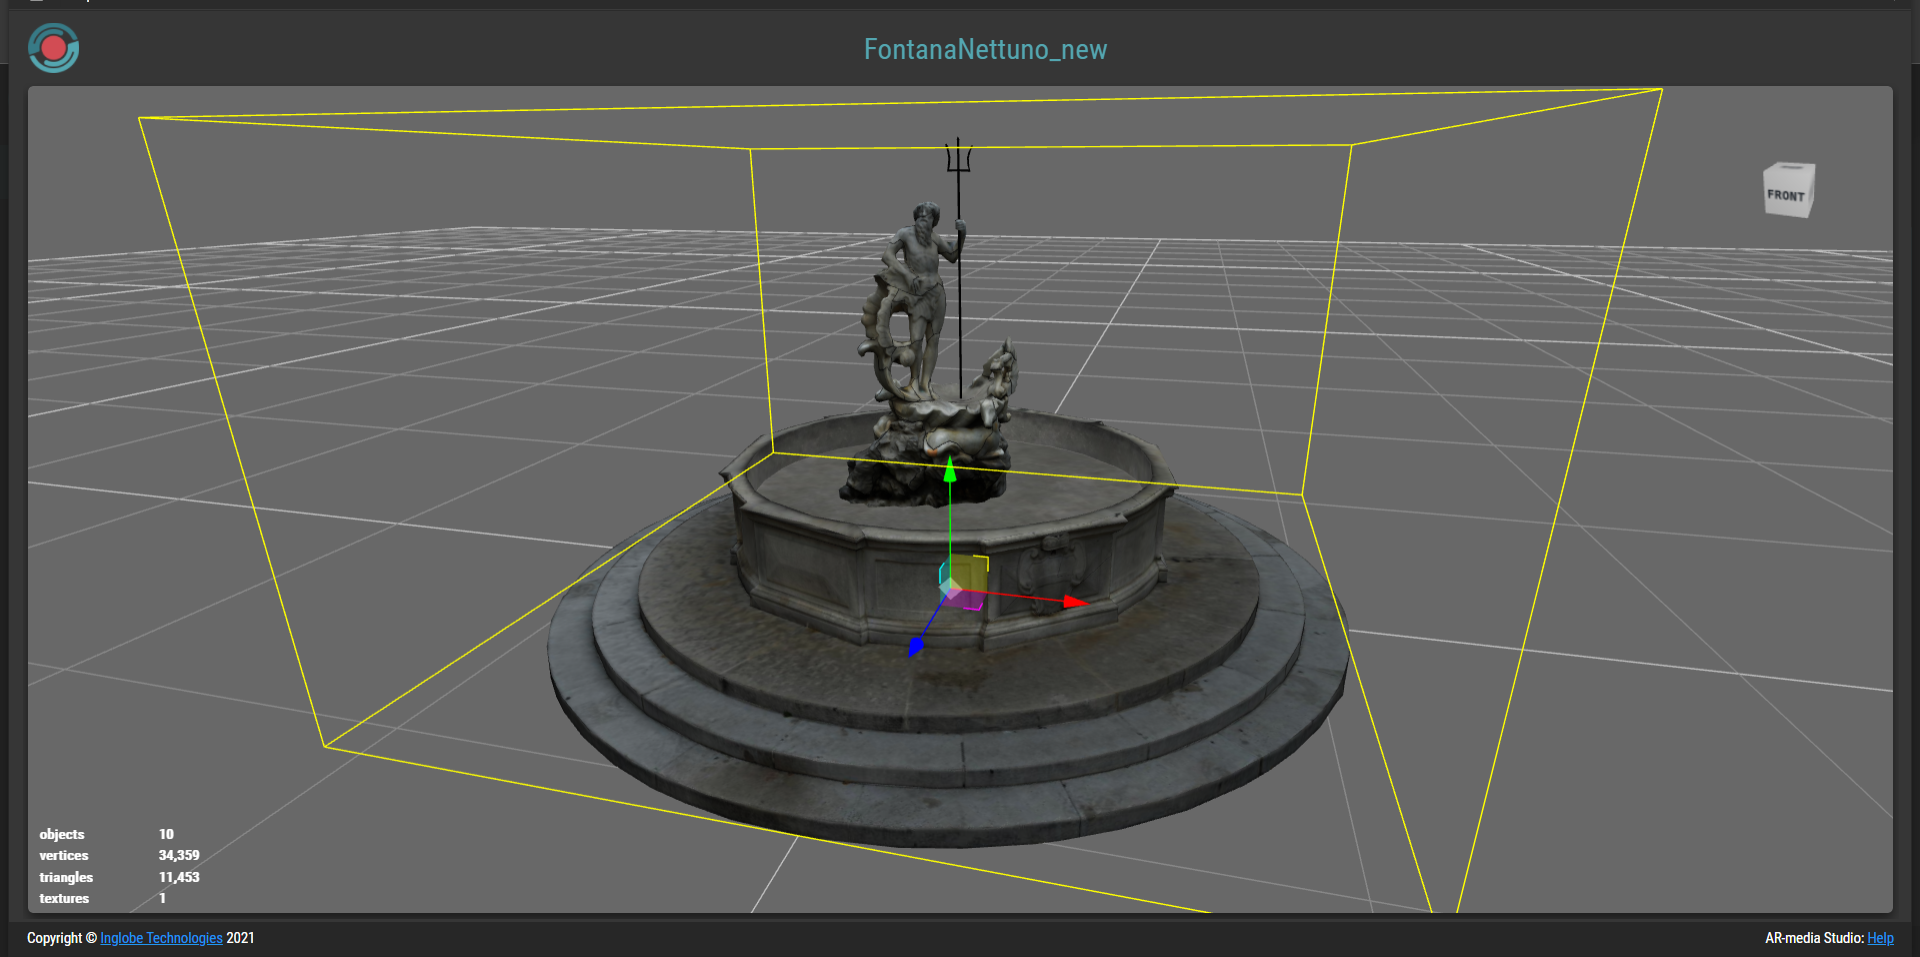Select the Neptune statue figure

[x=917, y=290]
